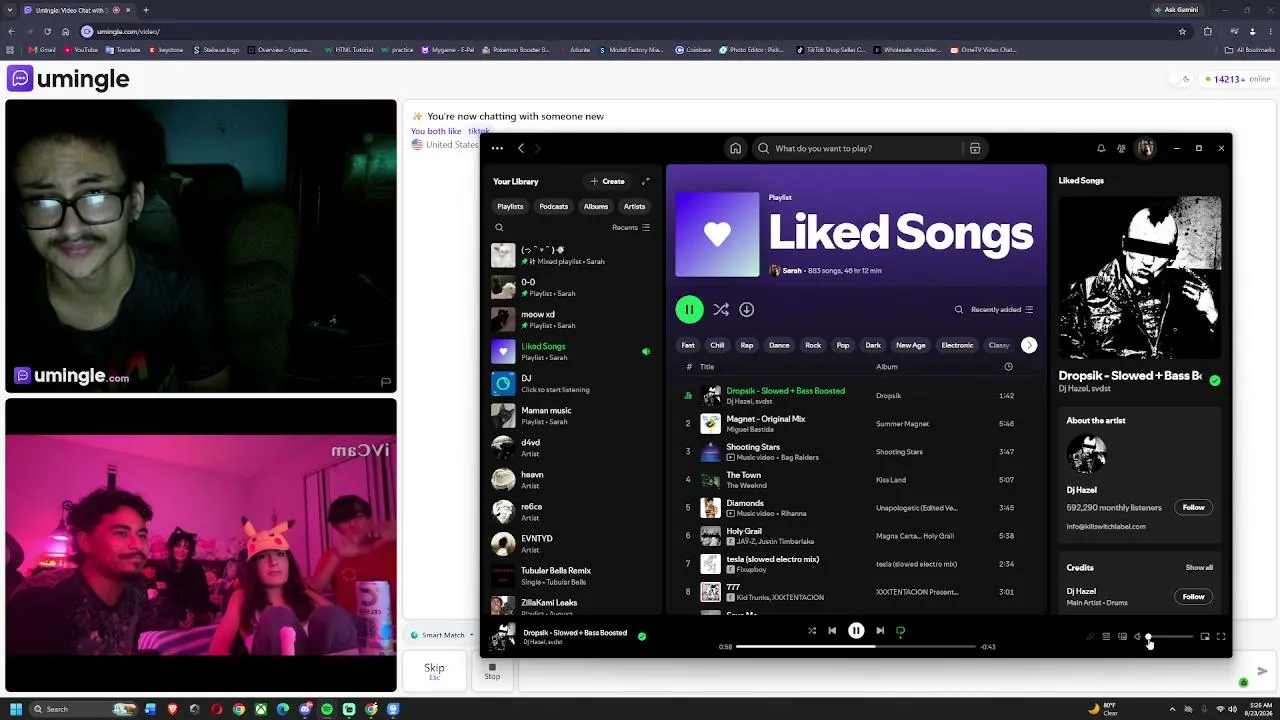Open Connect to a device
The image size is (1280, 720).
pyautogui.click(x=1122, y=637)
